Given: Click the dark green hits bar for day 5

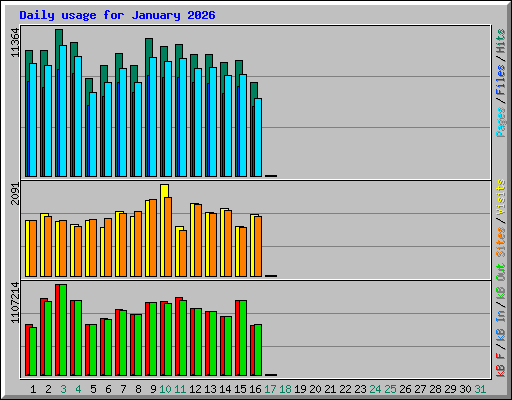Looking at the screenshot, I should (89, 85).
